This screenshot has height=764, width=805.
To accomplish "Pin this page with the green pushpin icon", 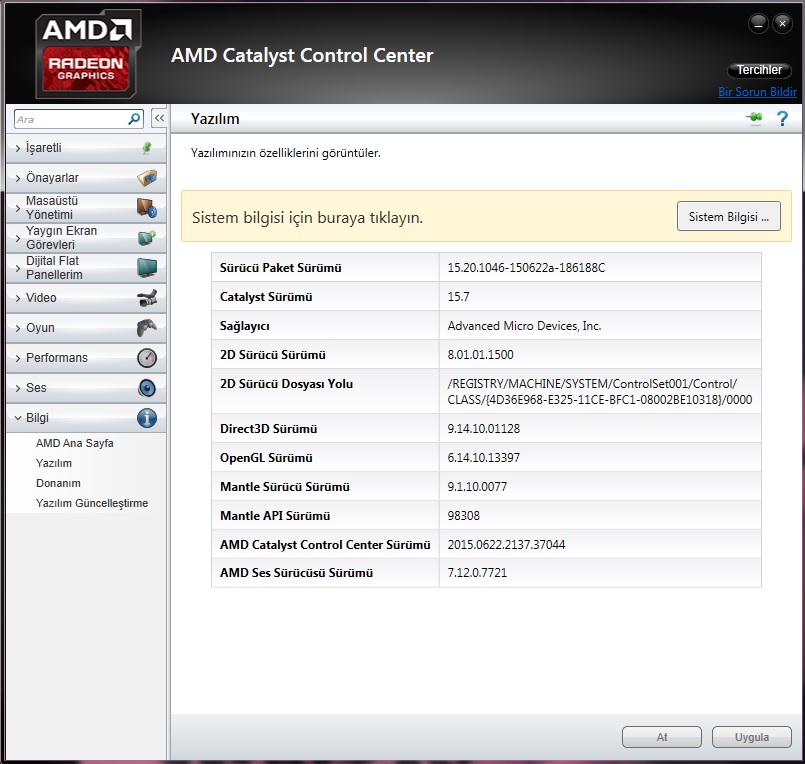I will (754, 118).
